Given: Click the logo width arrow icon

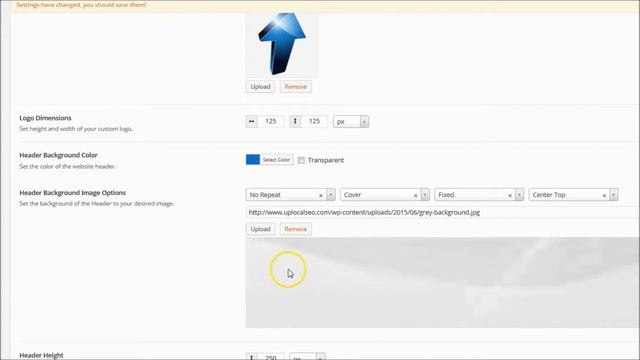Looking at the screenshot, I should [251, 121].
